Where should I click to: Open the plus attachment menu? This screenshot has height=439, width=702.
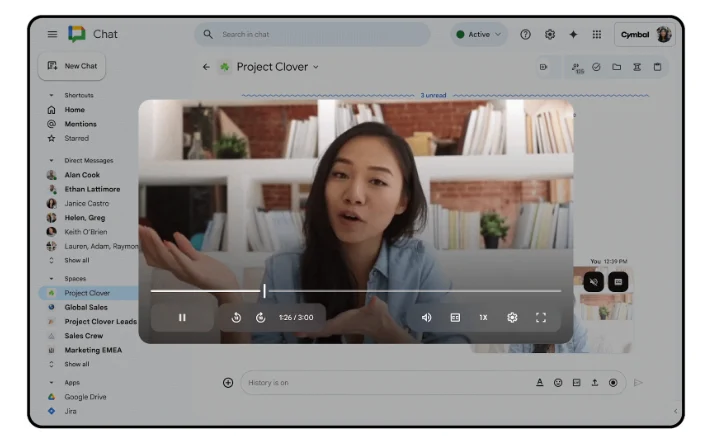click(228, 383)
